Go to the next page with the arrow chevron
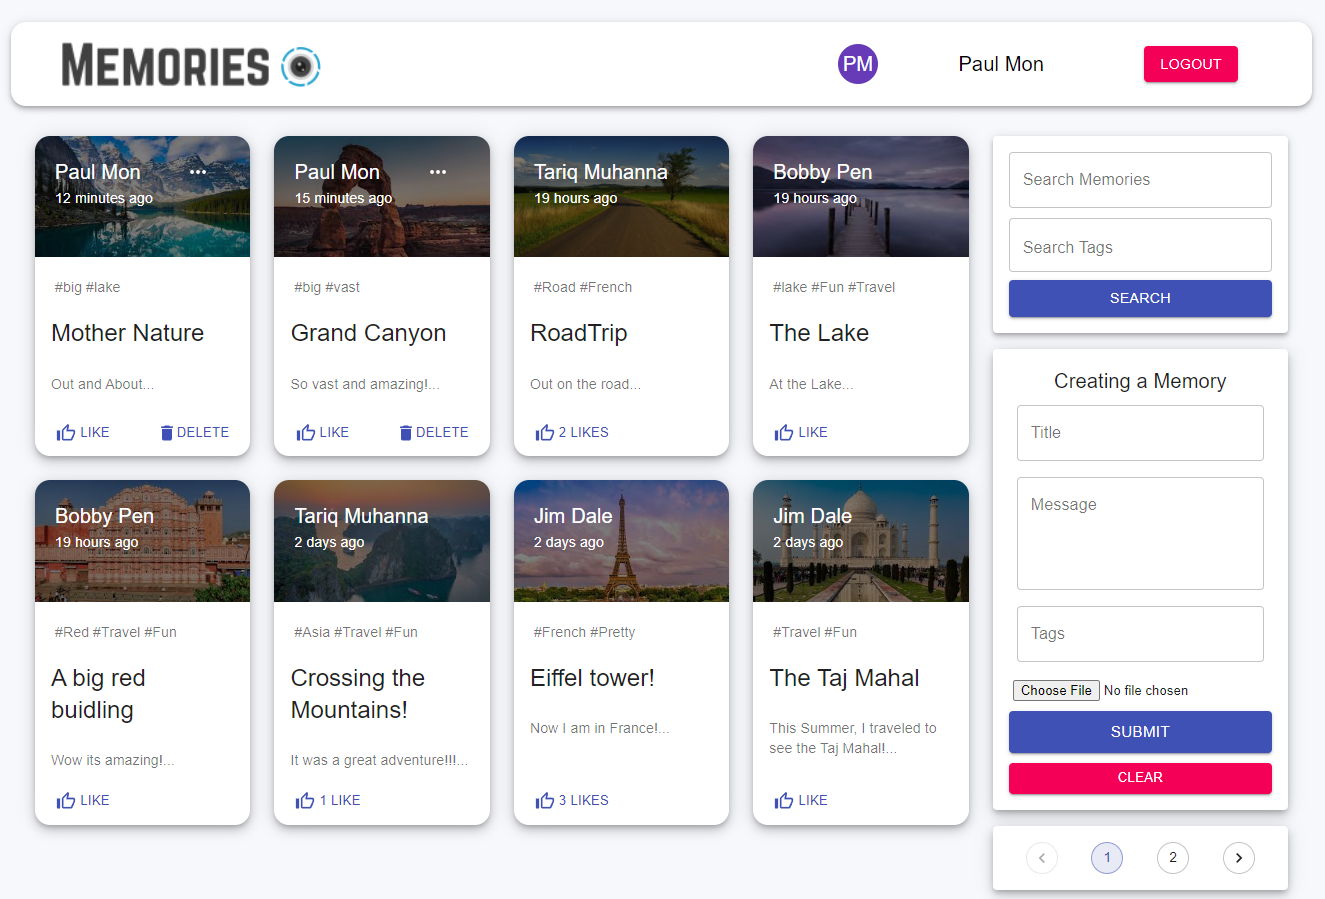This screenshot has width=1325, height=899. (x=1238, y=858)
